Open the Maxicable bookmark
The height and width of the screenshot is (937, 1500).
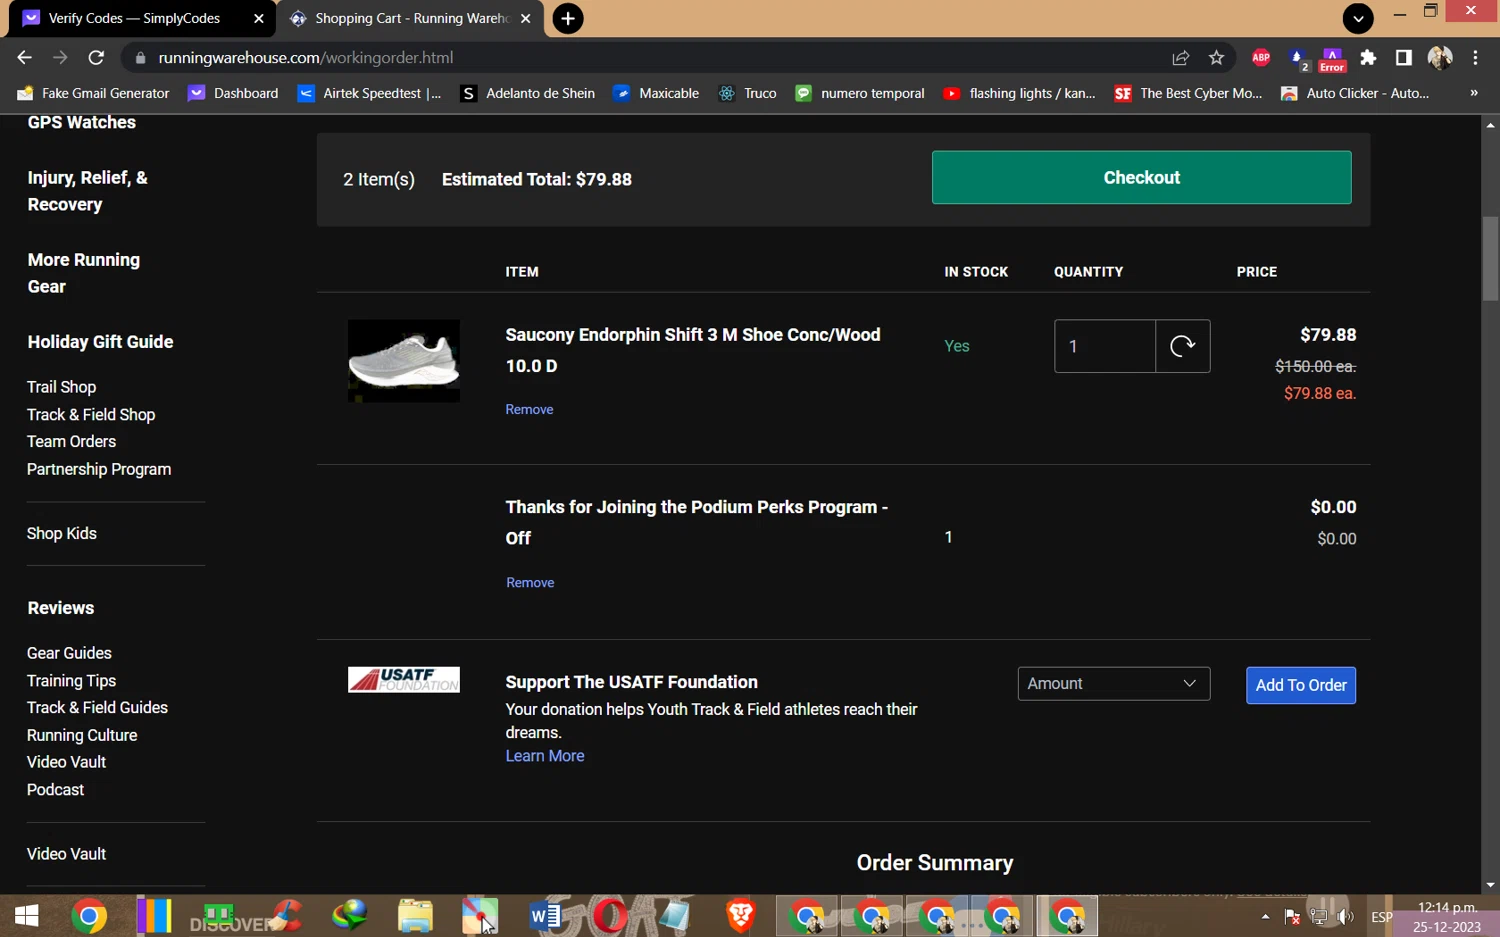(x=656, y=93)
